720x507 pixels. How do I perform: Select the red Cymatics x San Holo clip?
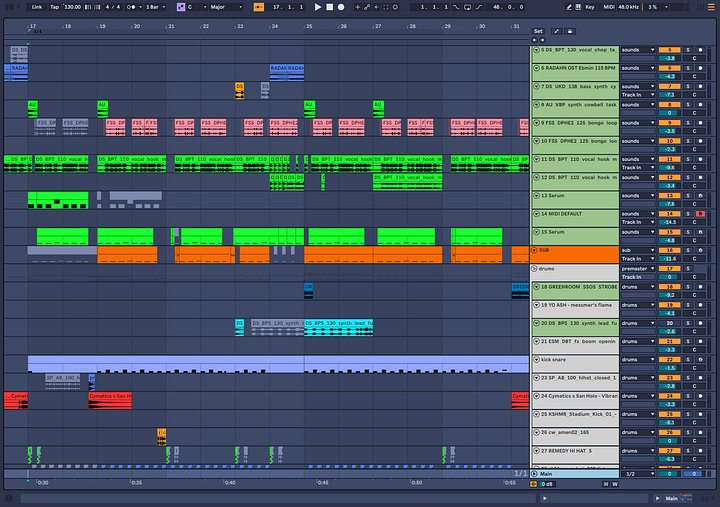point(110,400)
